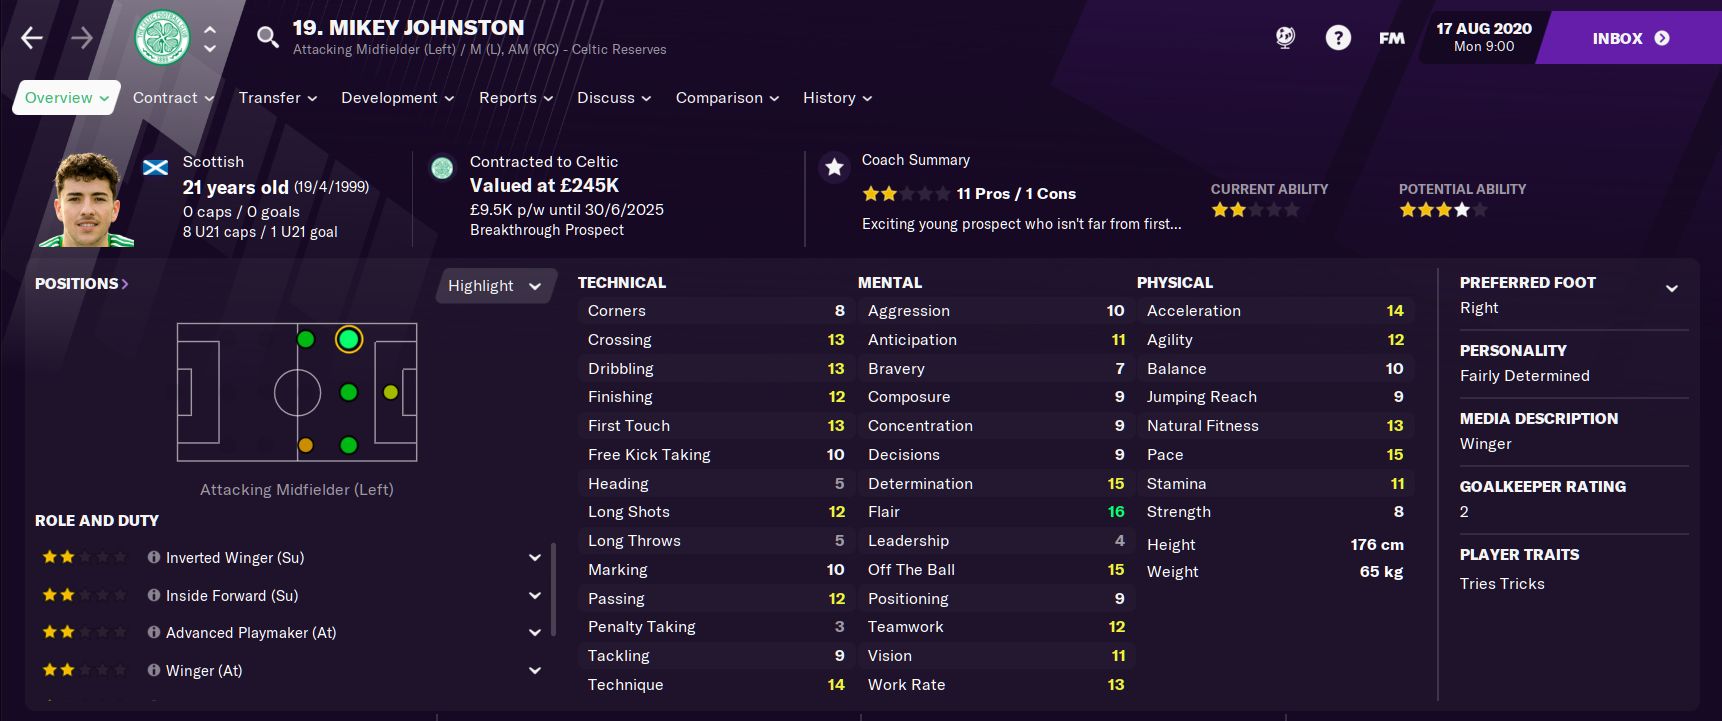
Task: Select the striker position dot on pitch
Action: [x=391, y=392]
